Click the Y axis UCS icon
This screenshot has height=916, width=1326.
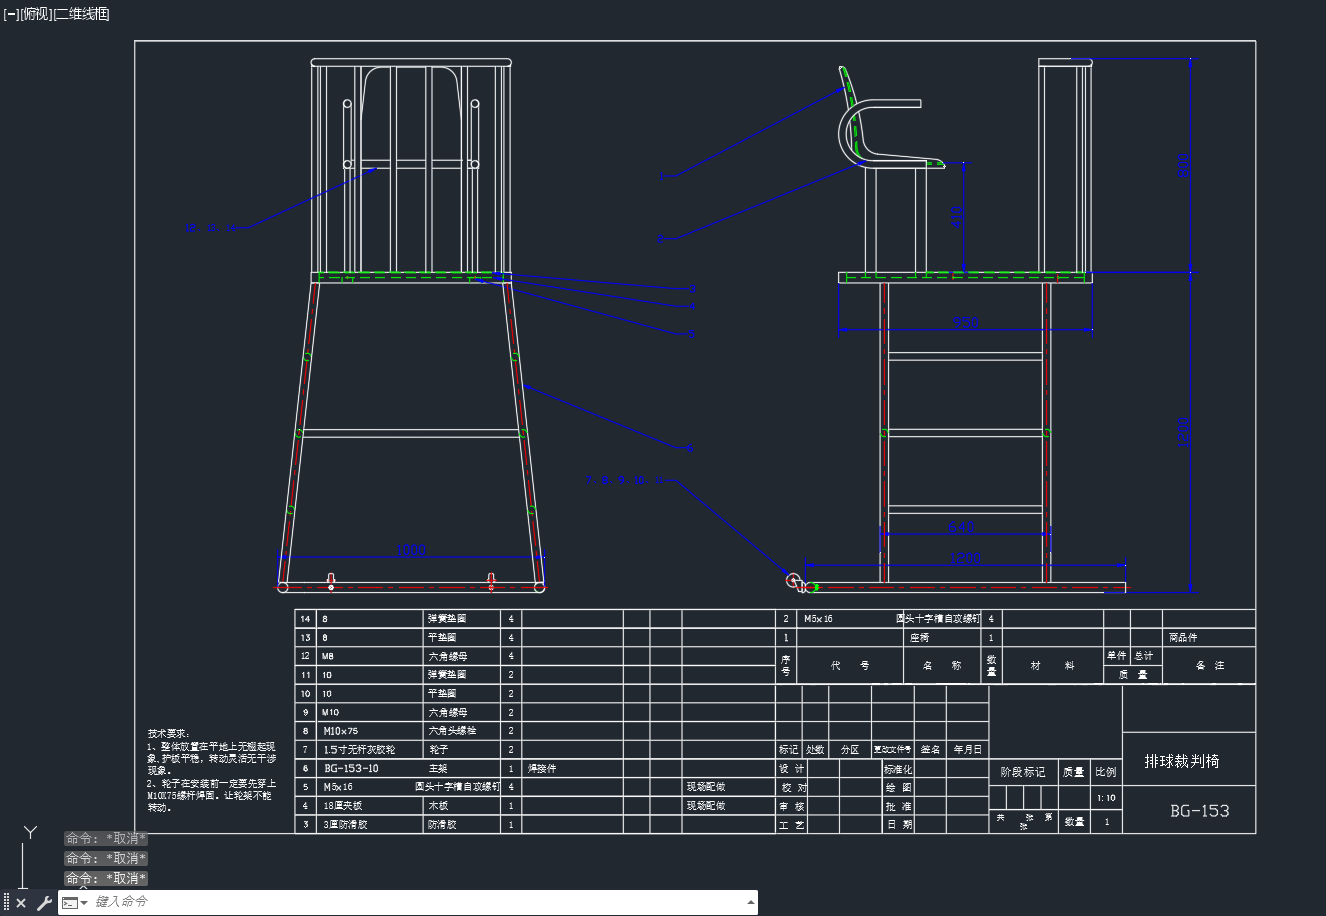point(30,832)
